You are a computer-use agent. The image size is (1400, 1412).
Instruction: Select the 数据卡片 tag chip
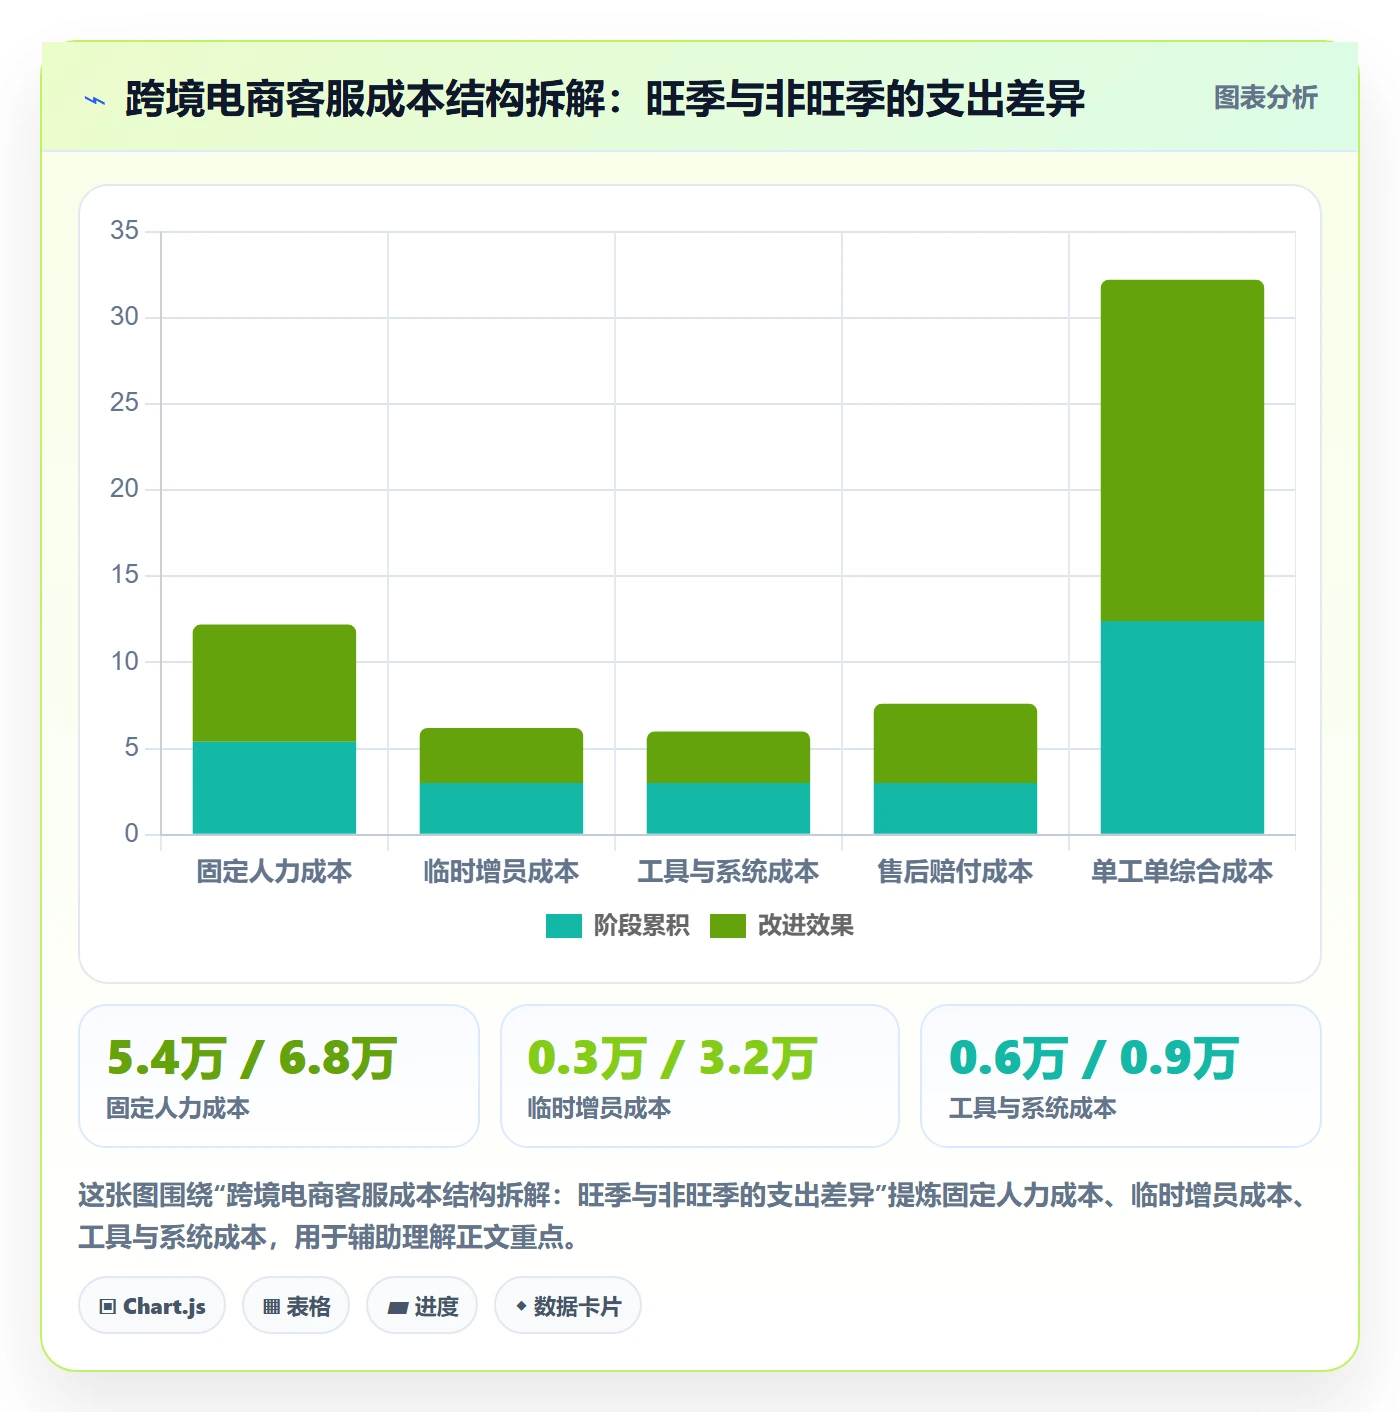(x=568, y=1306)
